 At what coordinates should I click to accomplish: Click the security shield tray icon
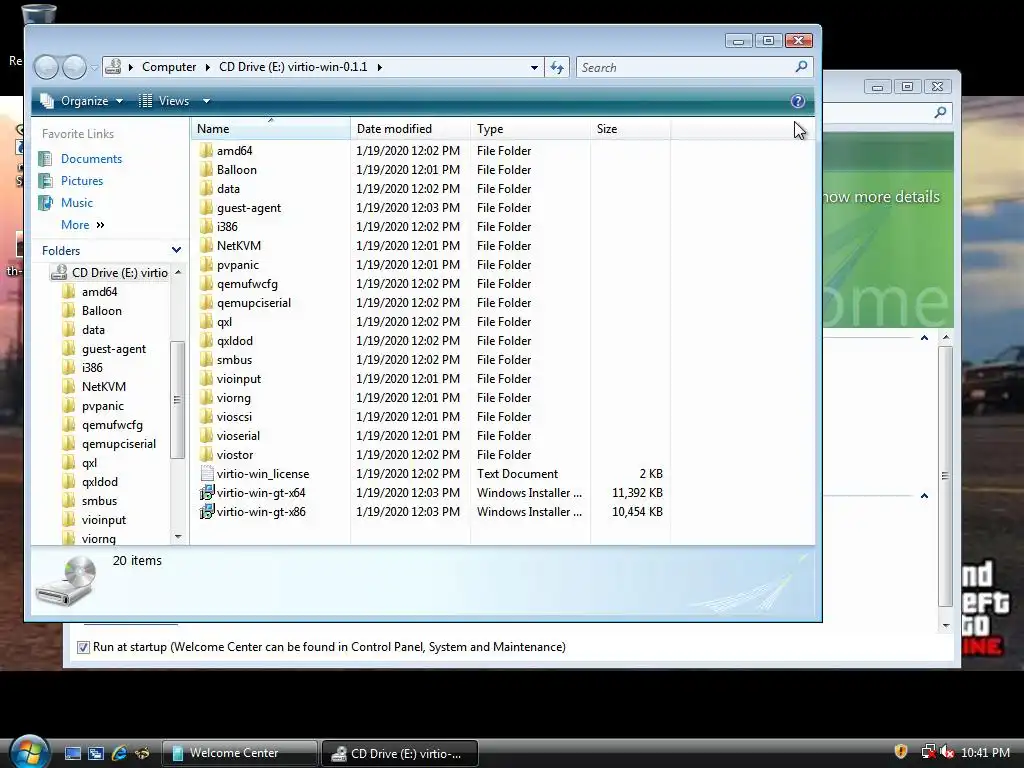click(x=901, y=752)
